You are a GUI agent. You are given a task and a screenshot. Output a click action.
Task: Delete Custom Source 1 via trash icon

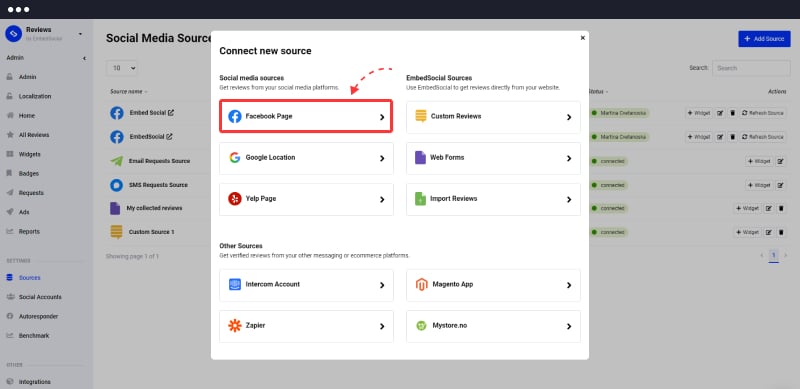pyautogui.click(x=781, y=233)
